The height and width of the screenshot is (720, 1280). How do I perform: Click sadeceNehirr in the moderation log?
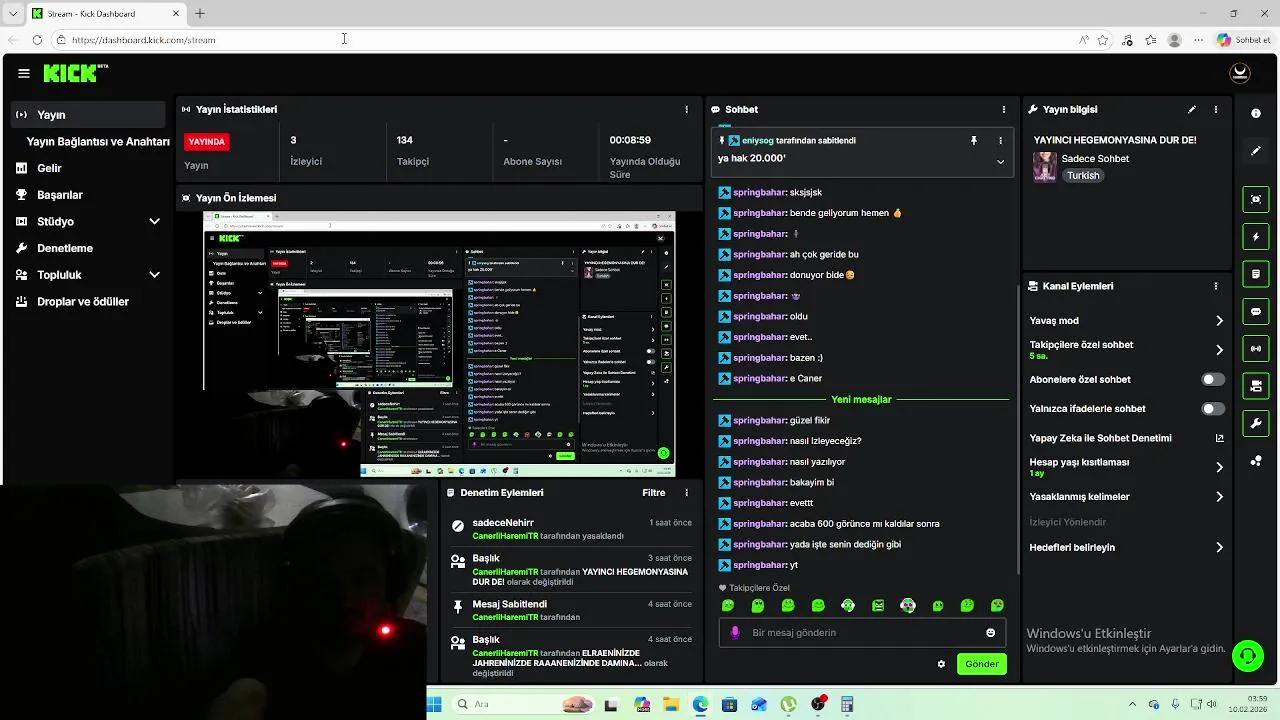pos(503,523)
